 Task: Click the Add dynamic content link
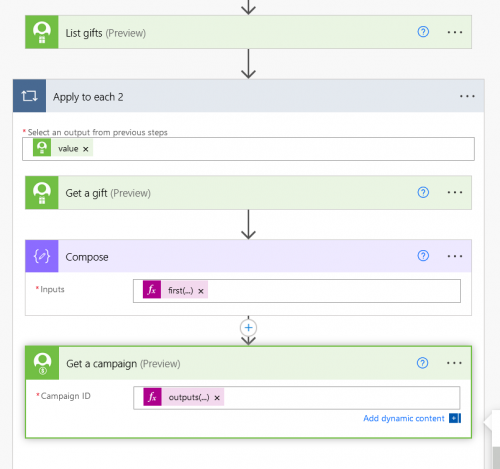tap(404, 418)
